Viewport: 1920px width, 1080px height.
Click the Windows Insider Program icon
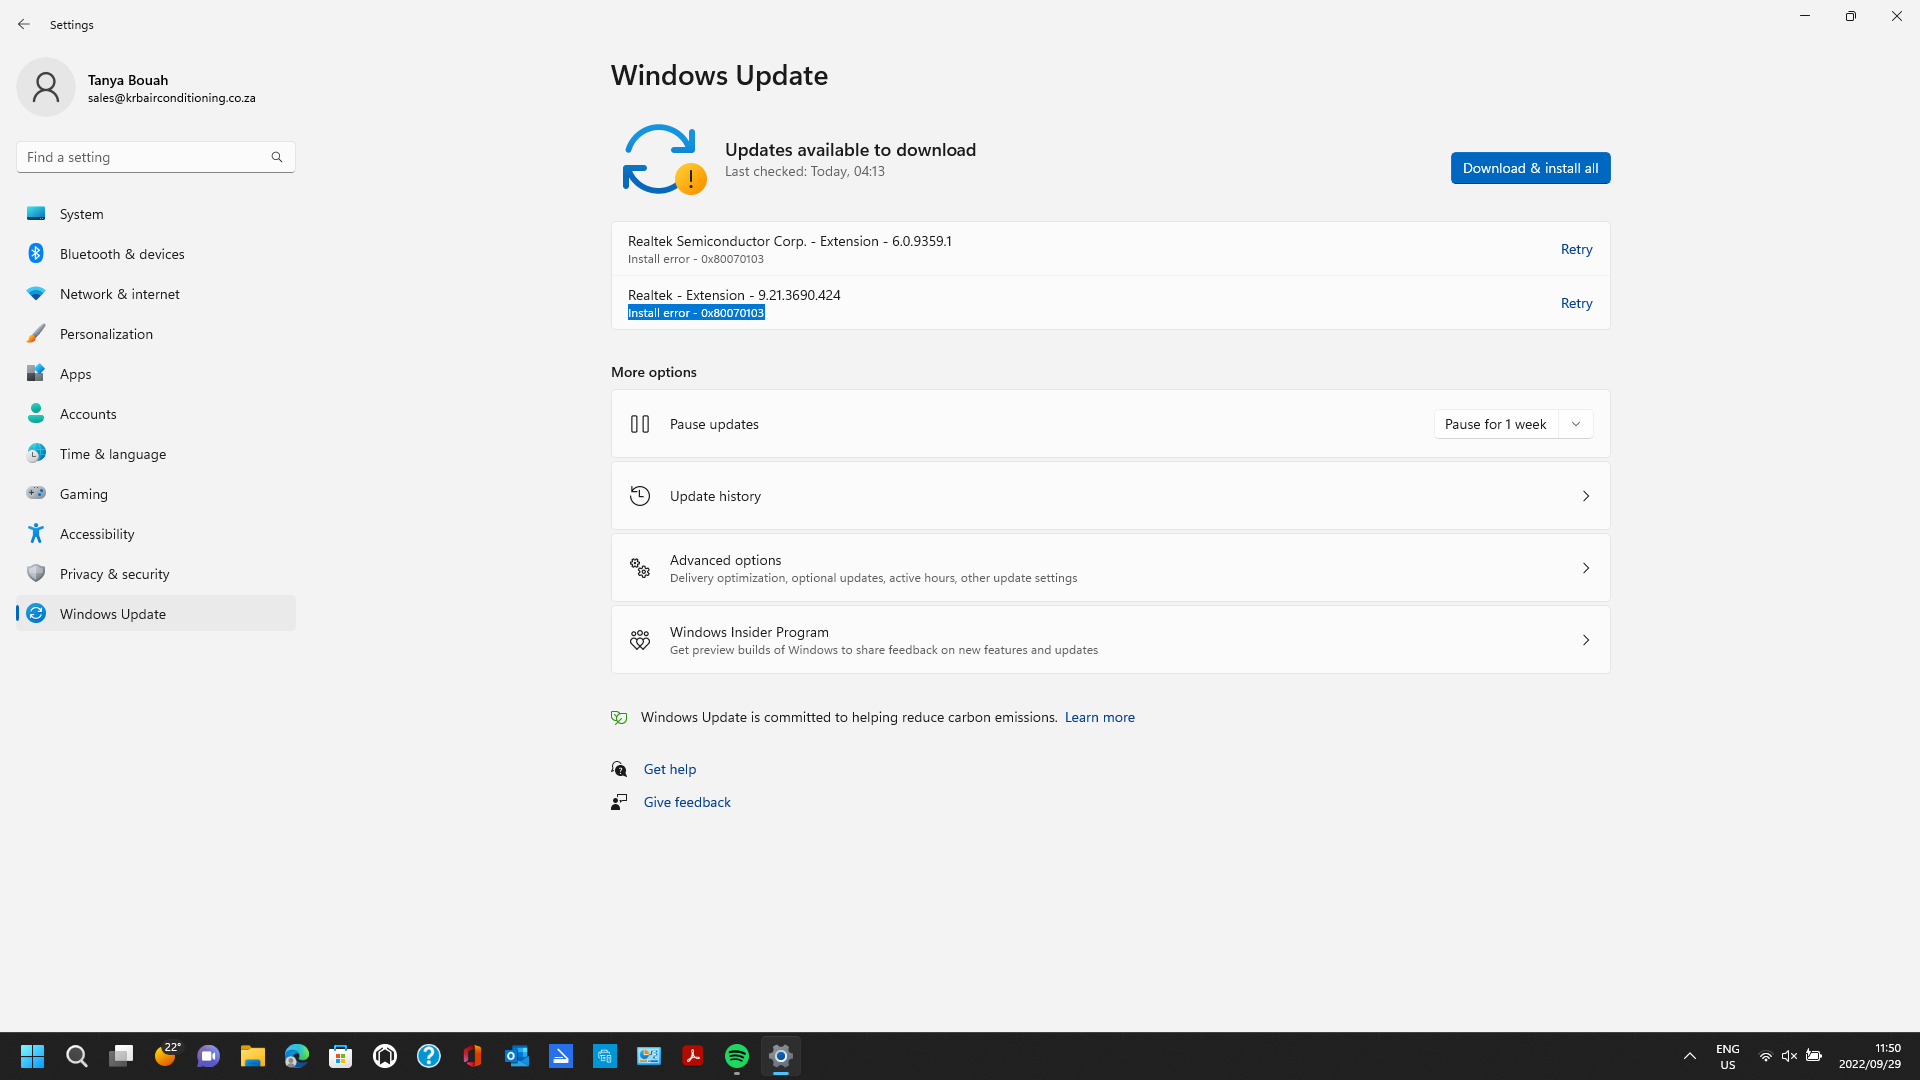point(640,640)
